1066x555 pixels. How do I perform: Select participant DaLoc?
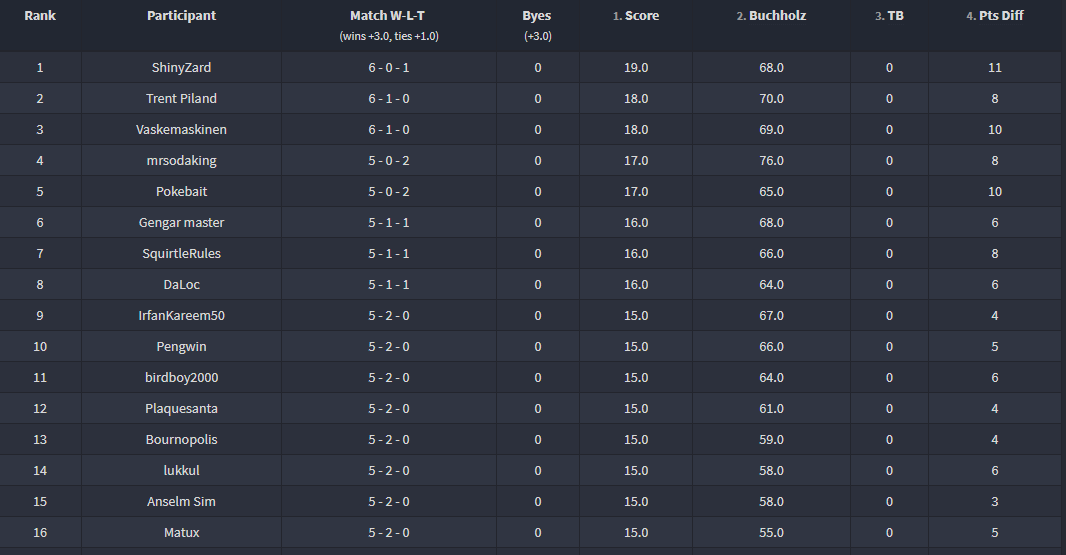click(x=182, y=284)
